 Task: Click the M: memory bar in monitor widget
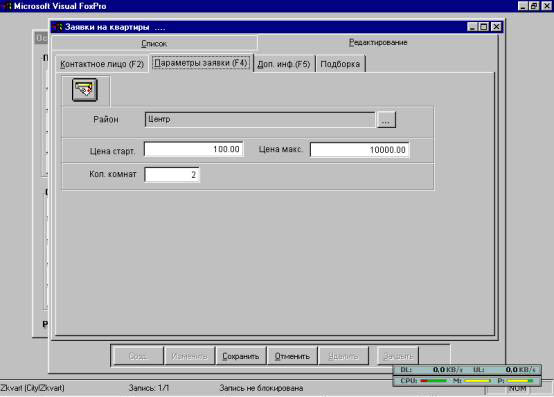coord(477,381)
